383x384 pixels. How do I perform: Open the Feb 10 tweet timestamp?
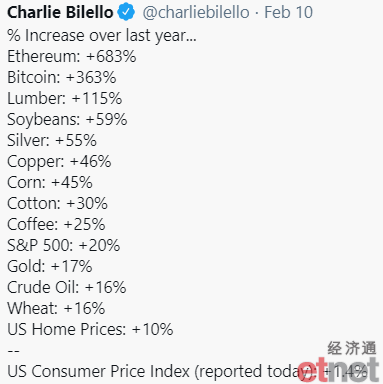[x=289, y=12]
